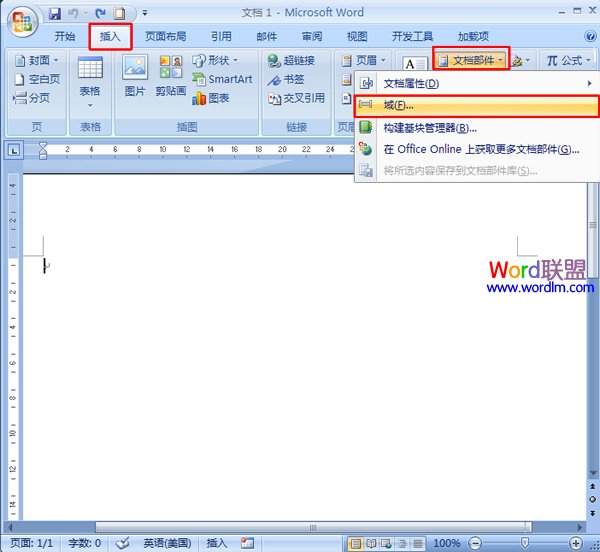
Task: Insert a Chart (图表)
Action: click(x=210, y=98)
